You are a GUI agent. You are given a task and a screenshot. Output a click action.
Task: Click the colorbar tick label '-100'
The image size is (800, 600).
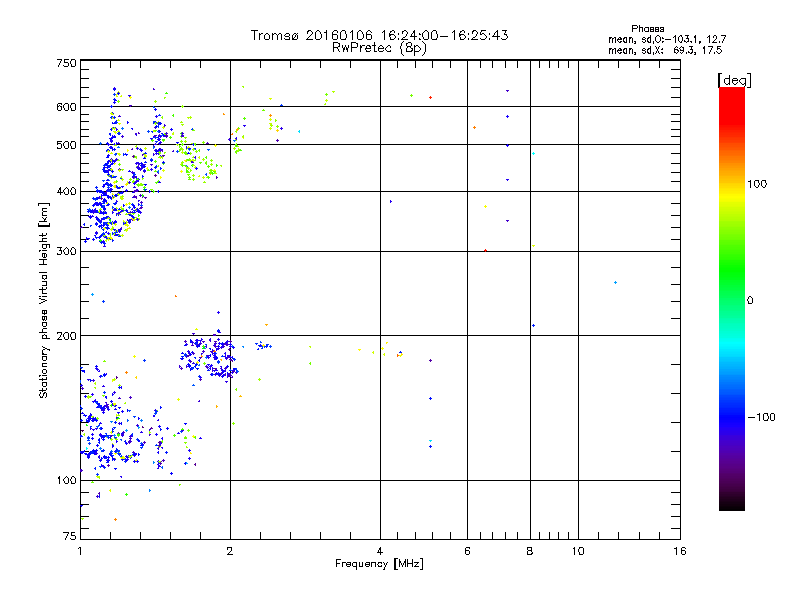(761, 417)
